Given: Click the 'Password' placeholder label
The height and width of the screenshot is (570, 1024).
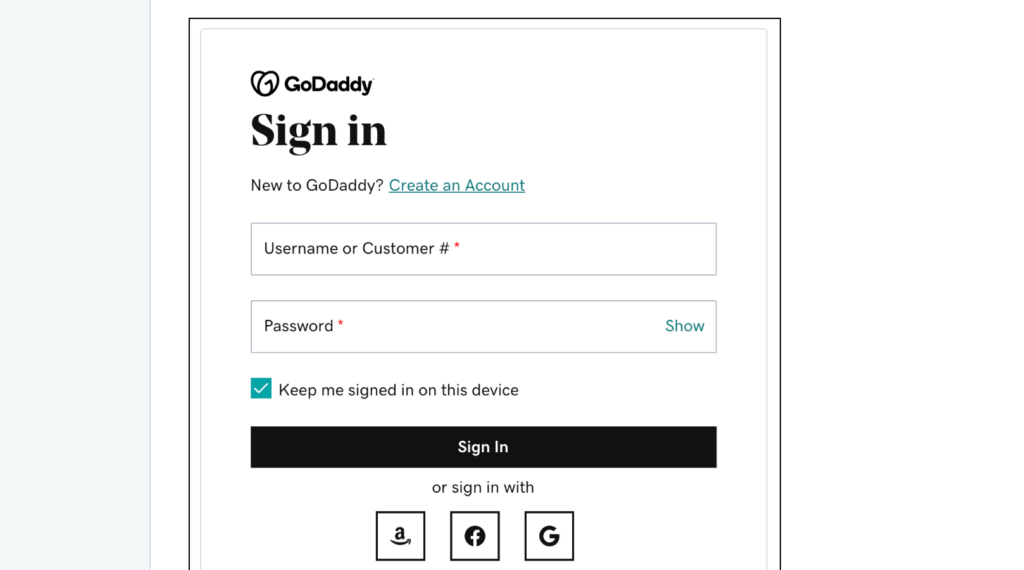Looking at the screenshot, I should point(298,326).
